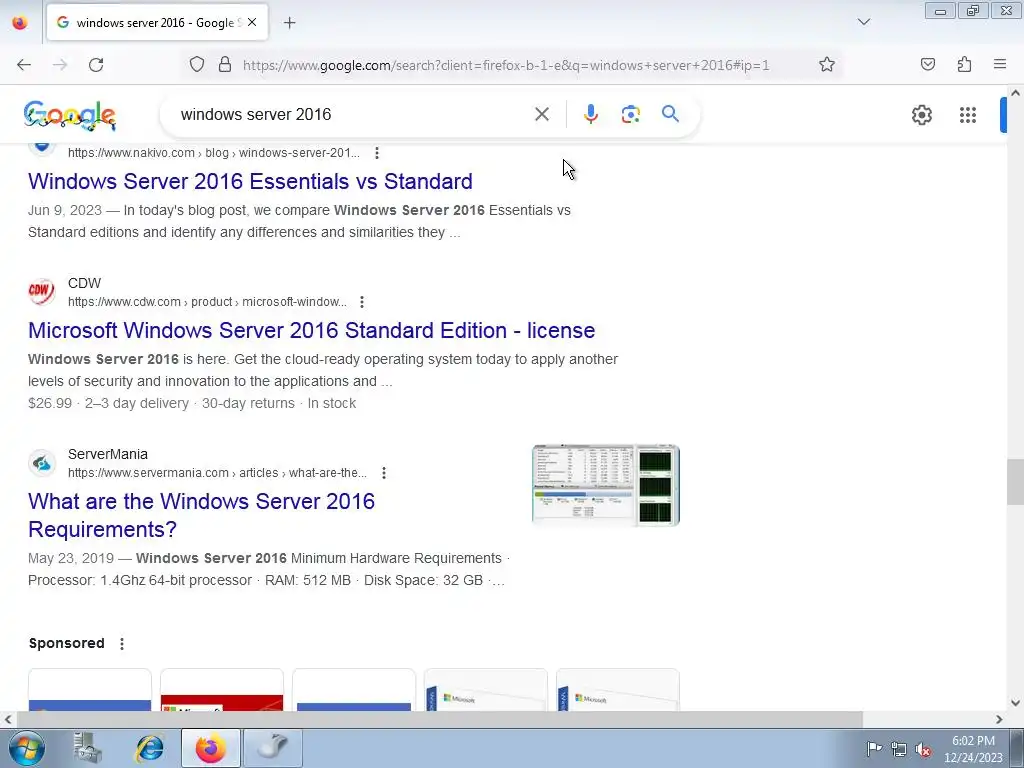
Task: Click the horizontal scrollbar thumb
Action: [x=439, y=720]
